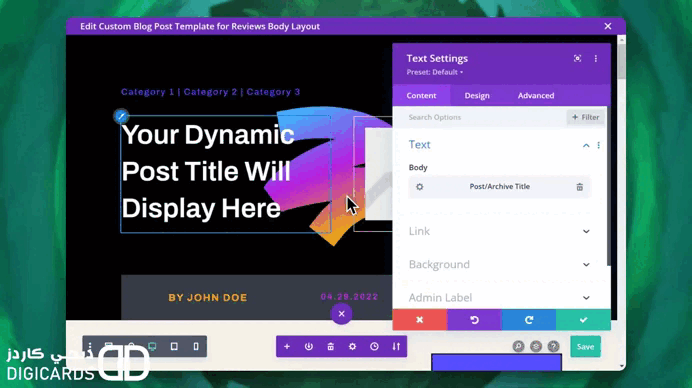Click the portability arrows icon
692x388 pixels.
[x=396, y=347]
